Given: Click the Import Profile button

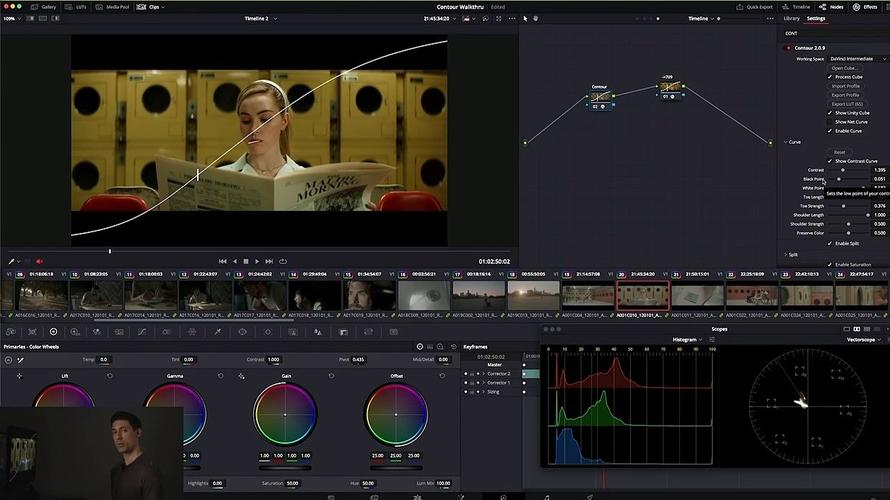Looking at the screenshot, I should [845, 86].
